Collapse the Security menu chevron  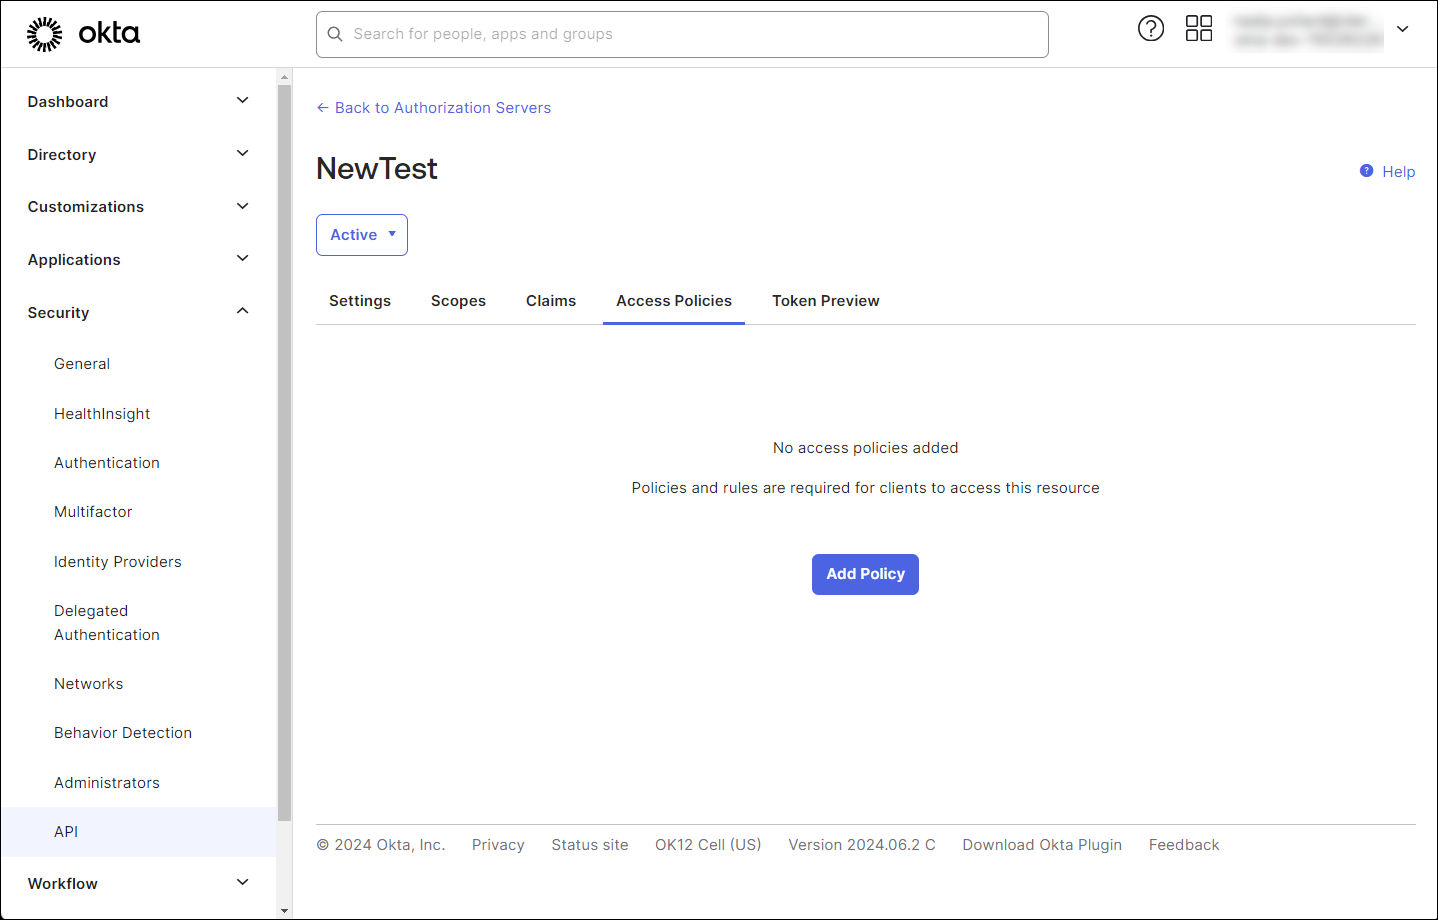242,311
